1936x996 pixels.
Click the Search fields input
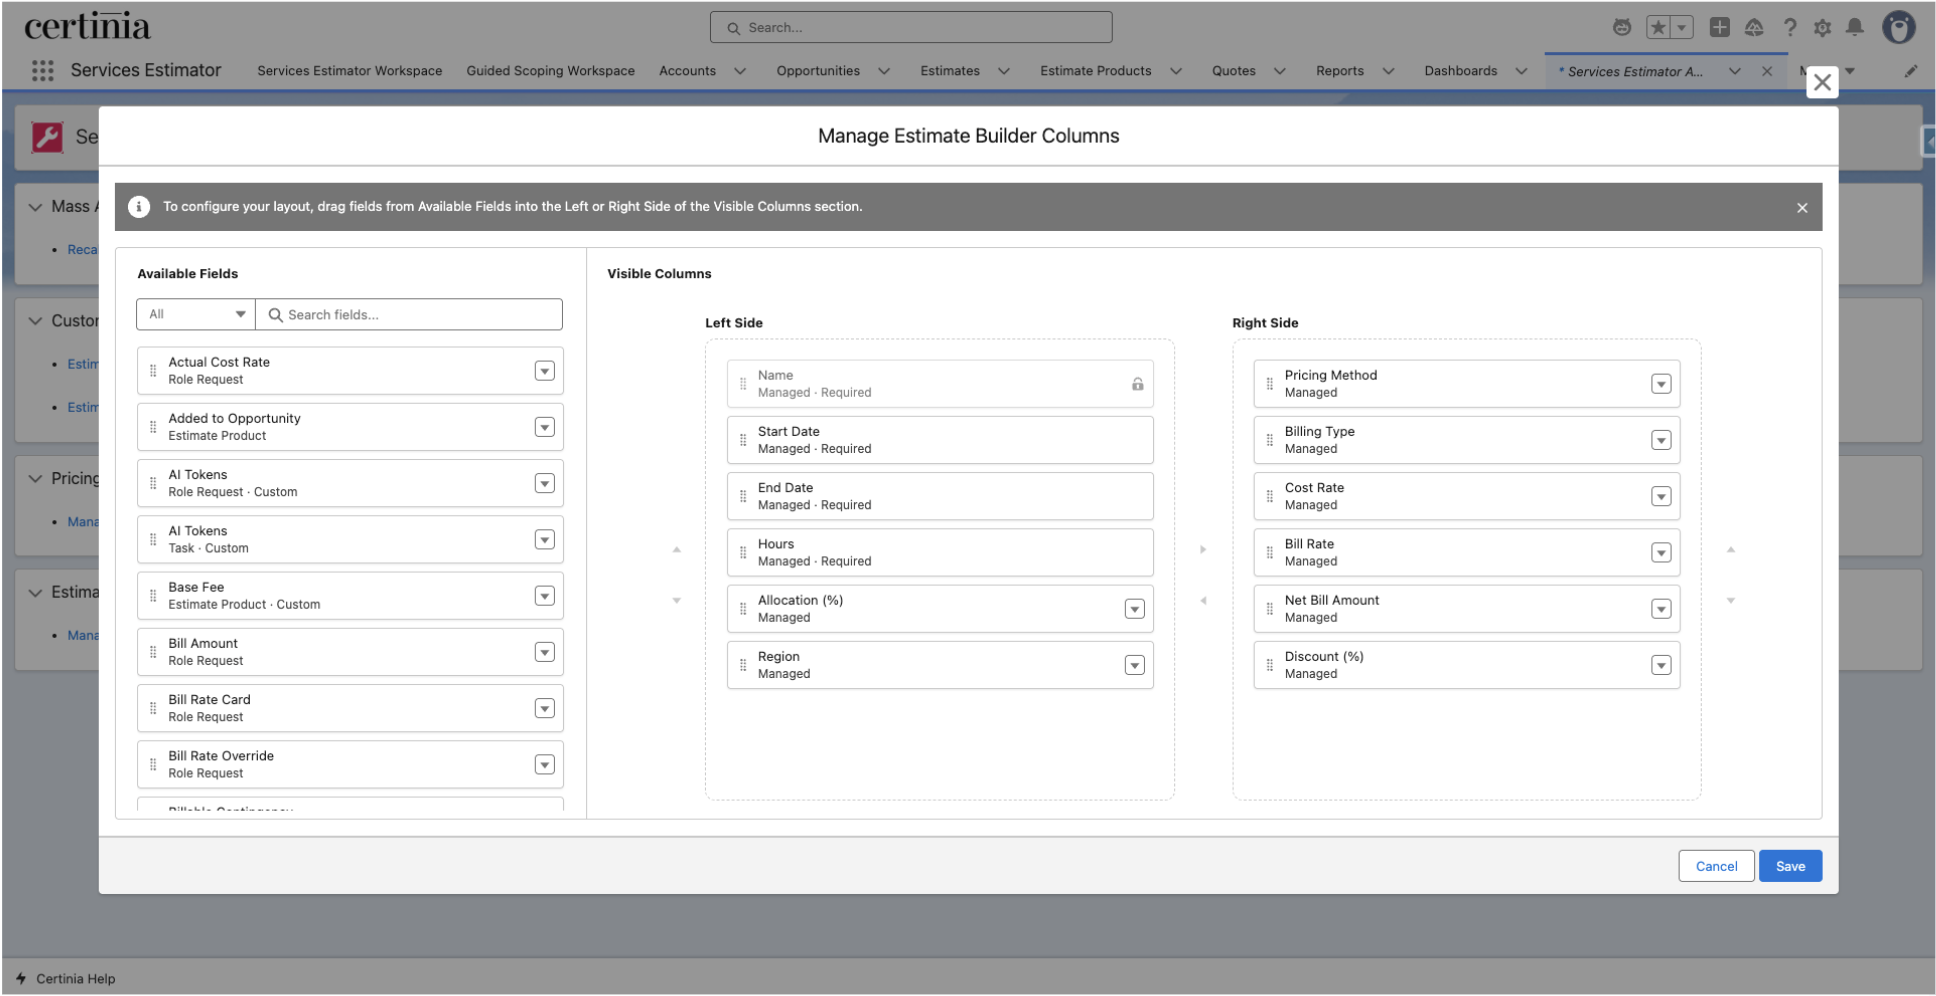tap(409, 314)
